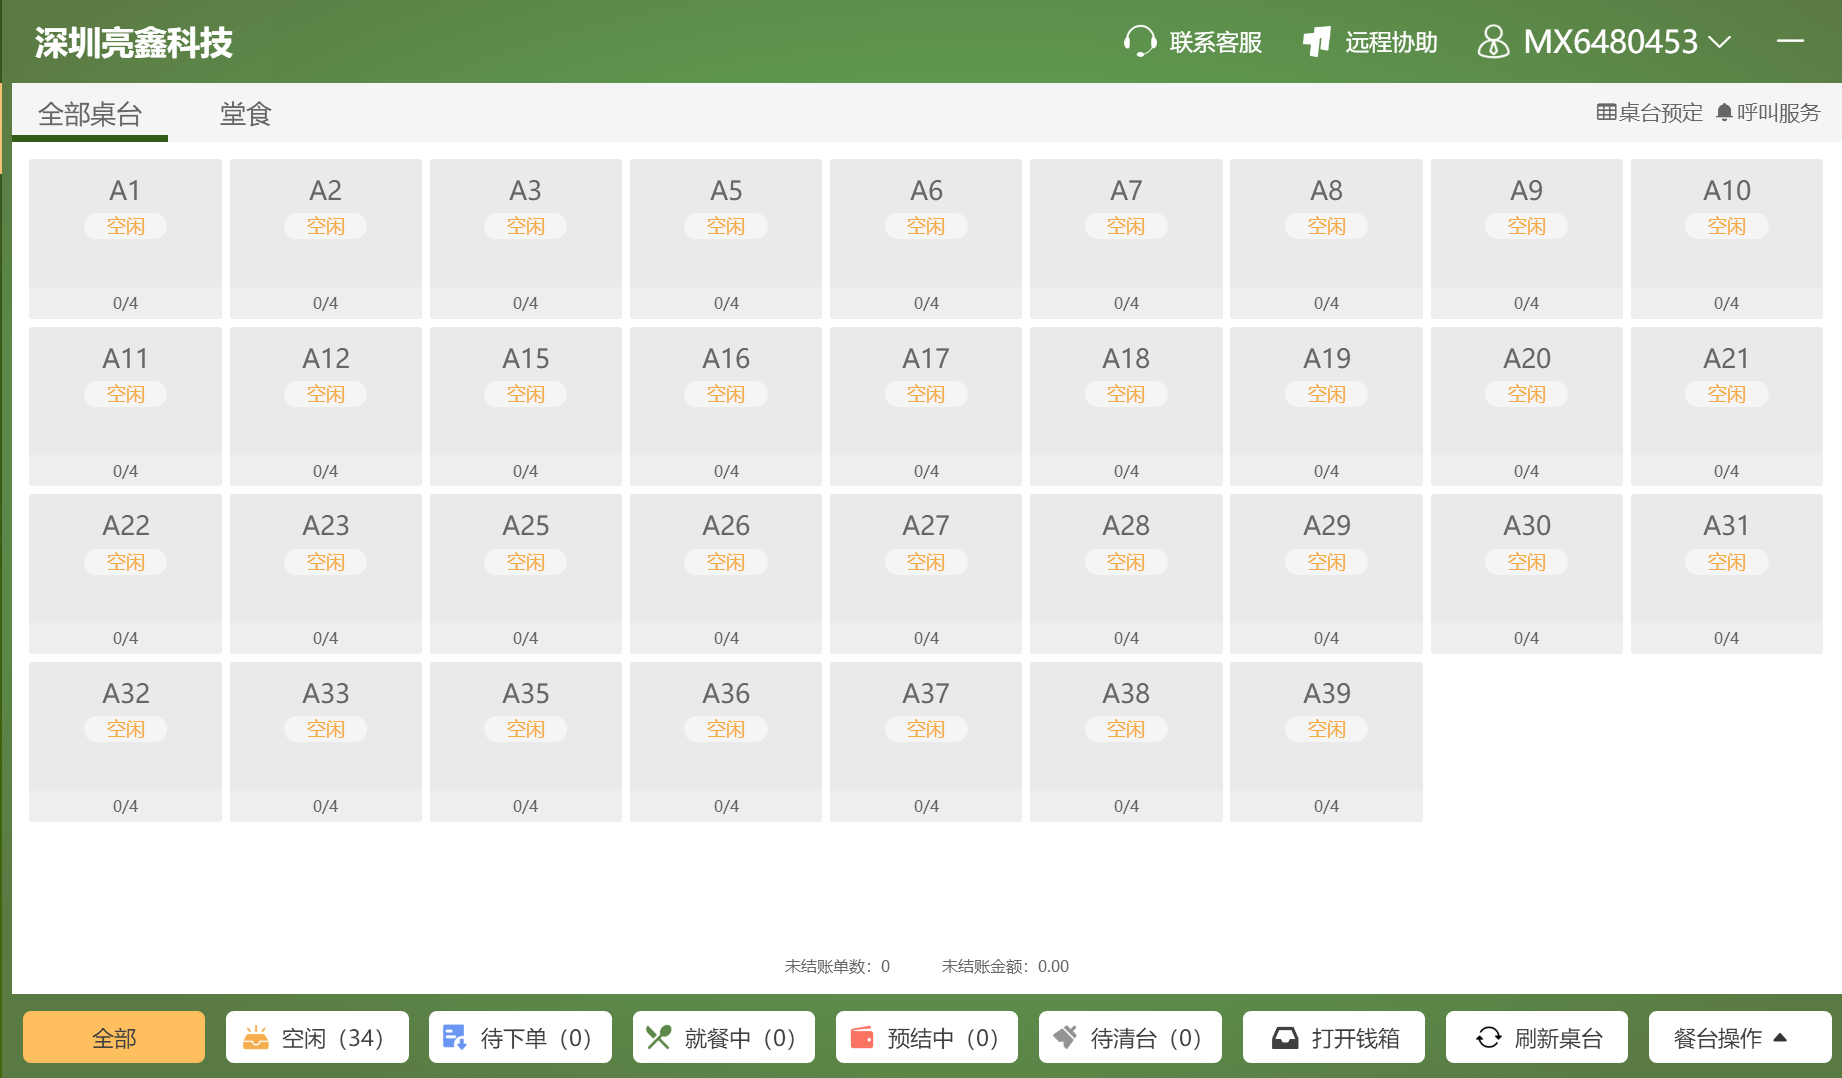Click the call service bell icon
The image size is (1842, 1078).
[1724, 112]
